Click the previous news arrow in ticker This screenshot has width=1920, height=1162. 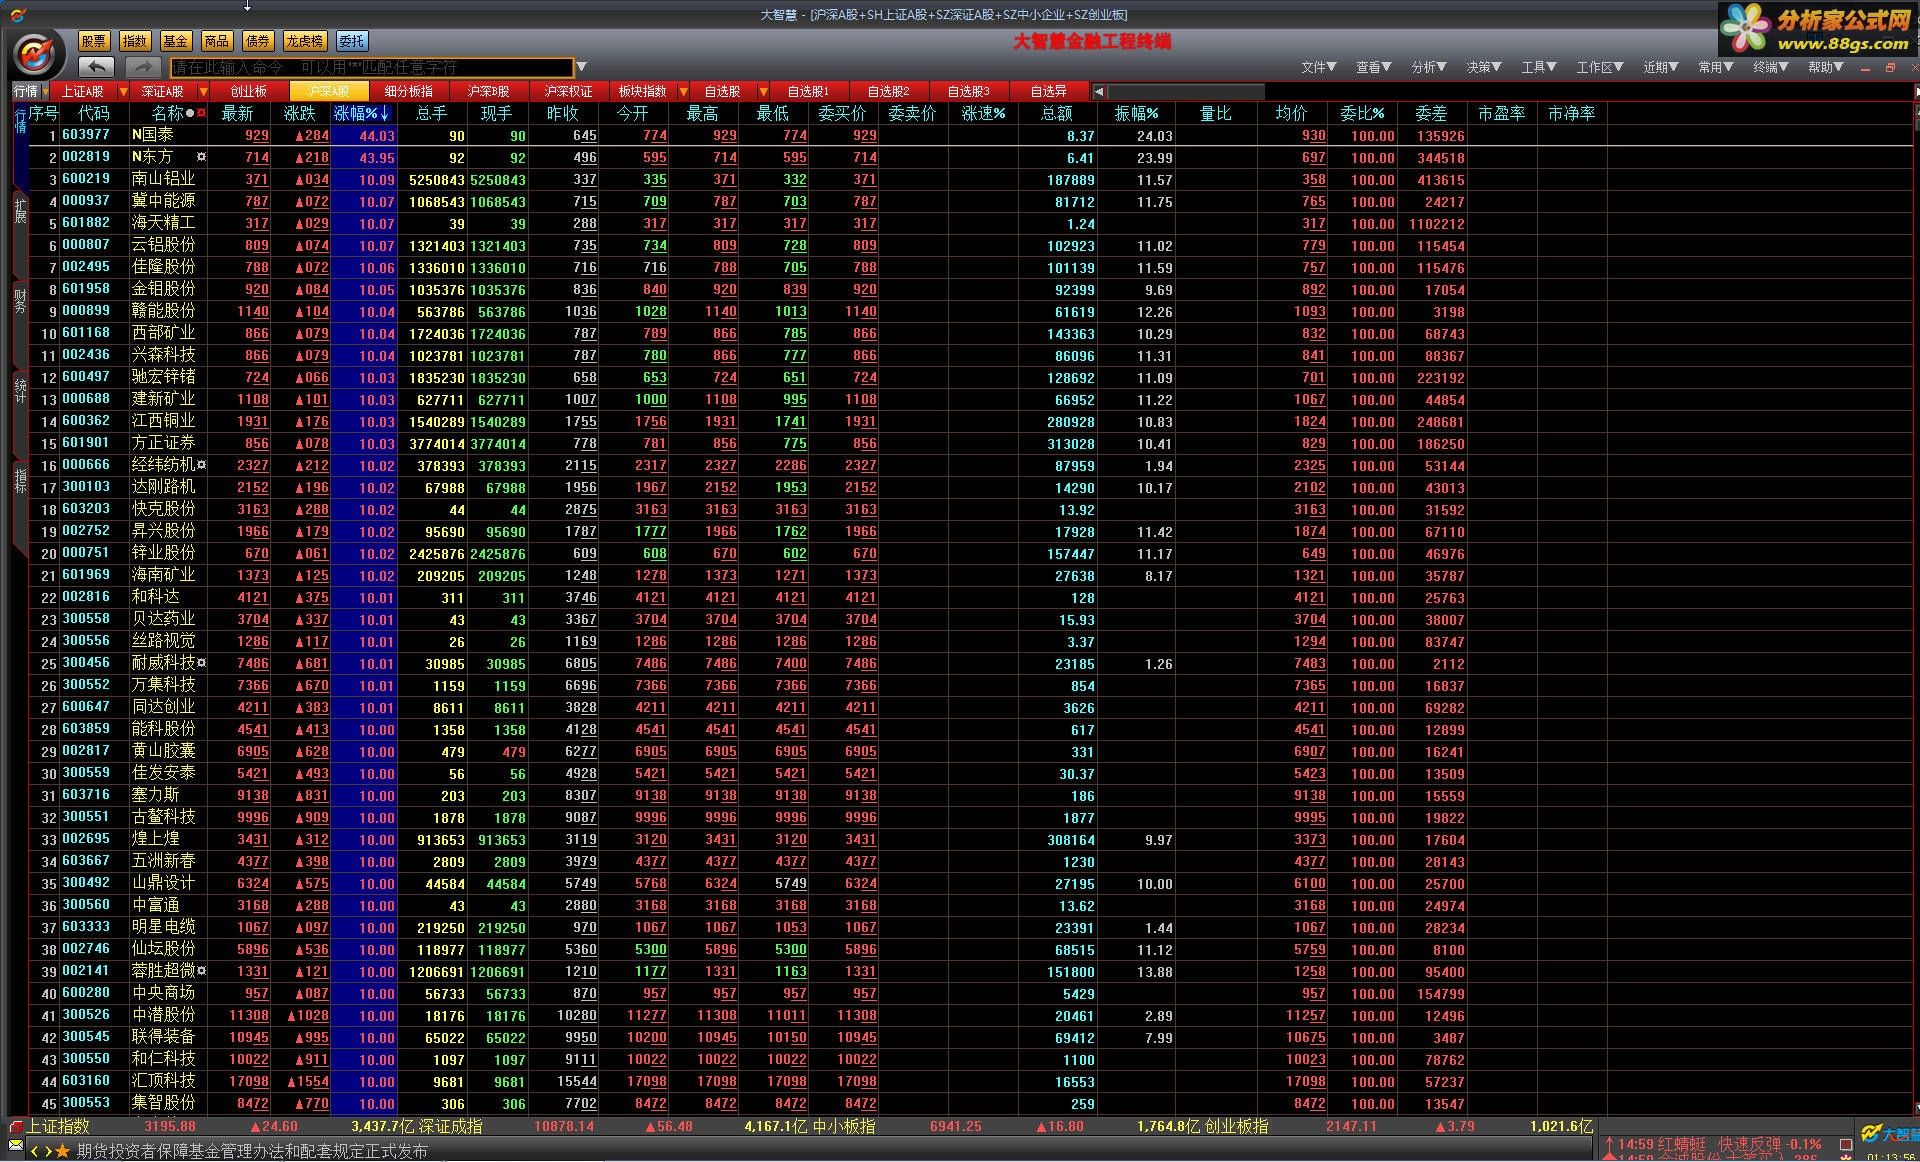[x=35, y=1152]
